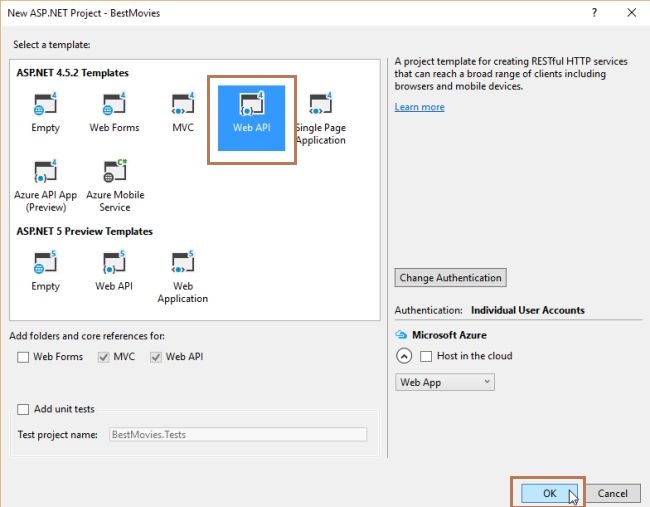The width and height of the screenshot is (650, 507).
Task: Pick the MVC template icon
Action: 183,104
